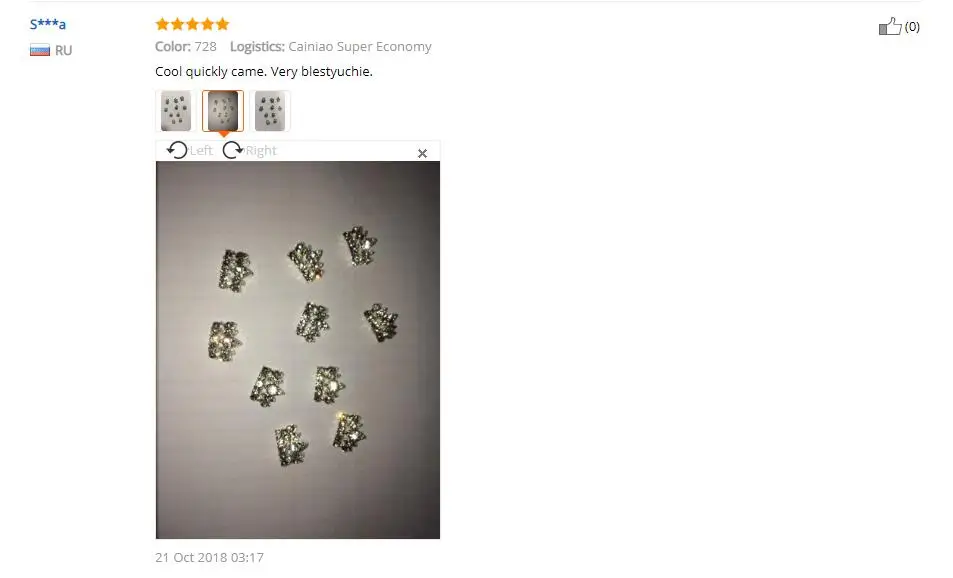
Task: Click the Russian flag icon
Action: tap(40, 50)
